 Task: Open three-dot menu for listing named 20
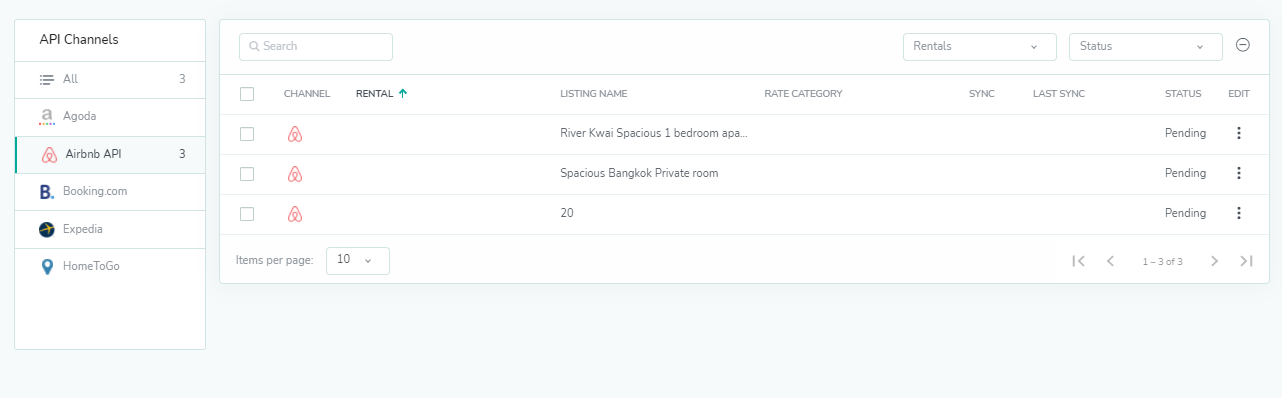[x=1239, y=213]
